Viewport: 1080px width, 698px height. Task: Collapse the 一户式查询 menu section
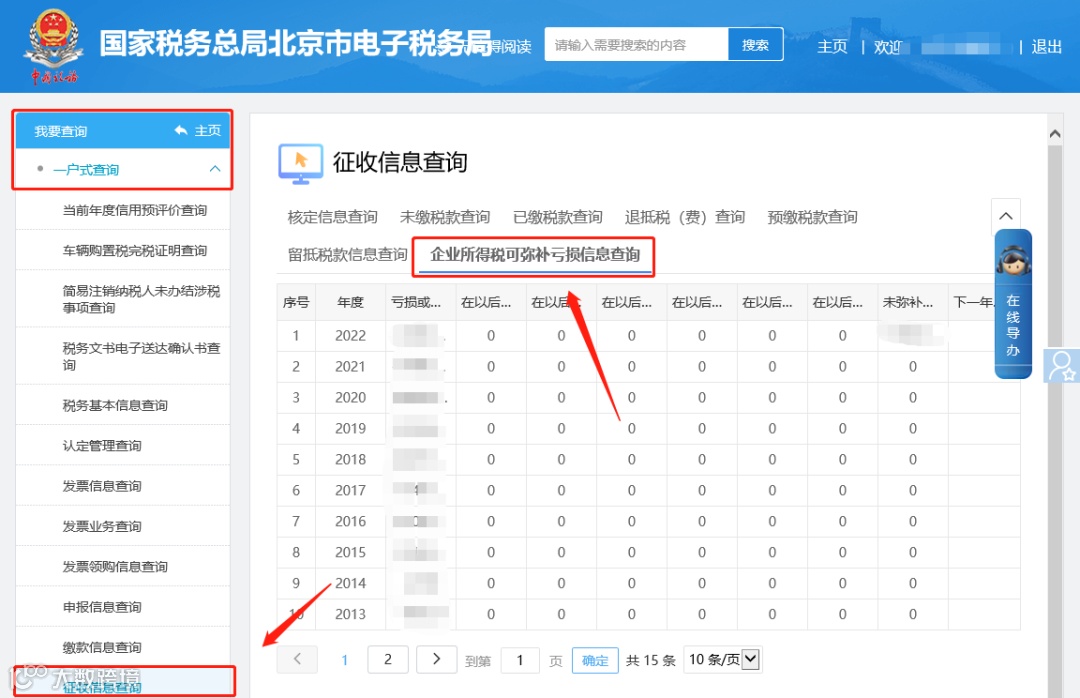(215, 169)
